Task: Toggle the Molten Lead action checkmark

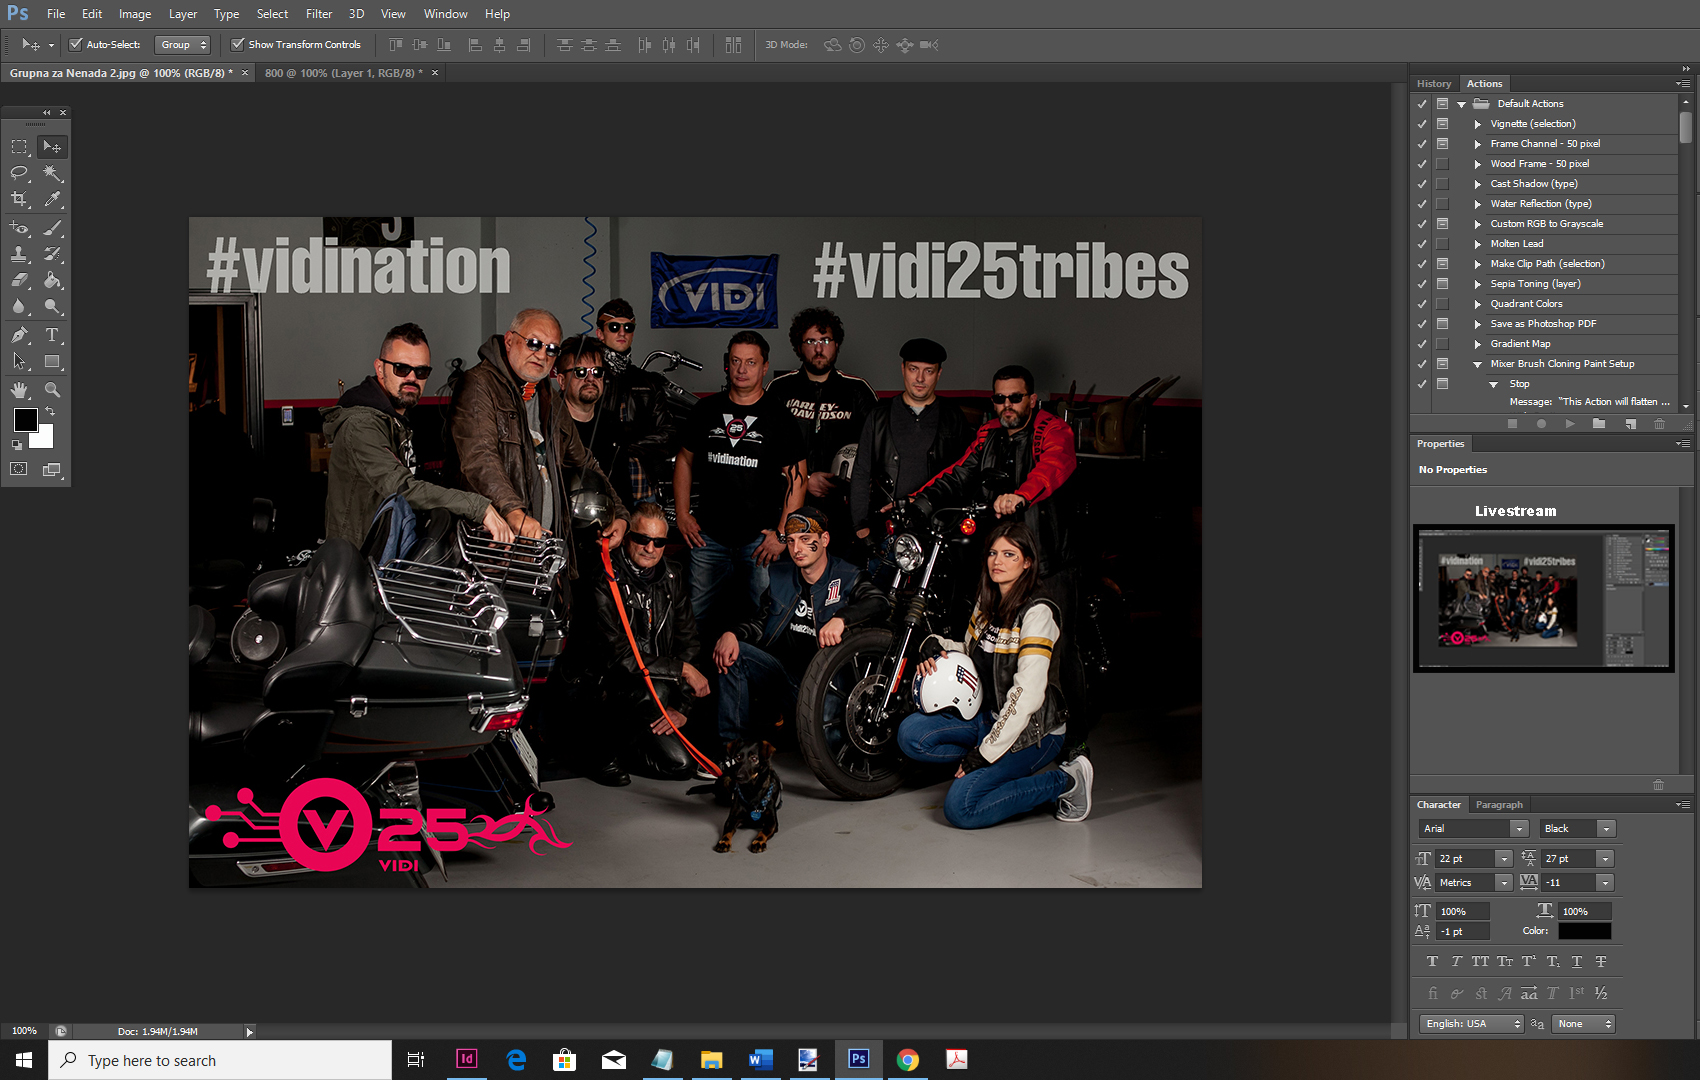Action: tap(1422, 244)
